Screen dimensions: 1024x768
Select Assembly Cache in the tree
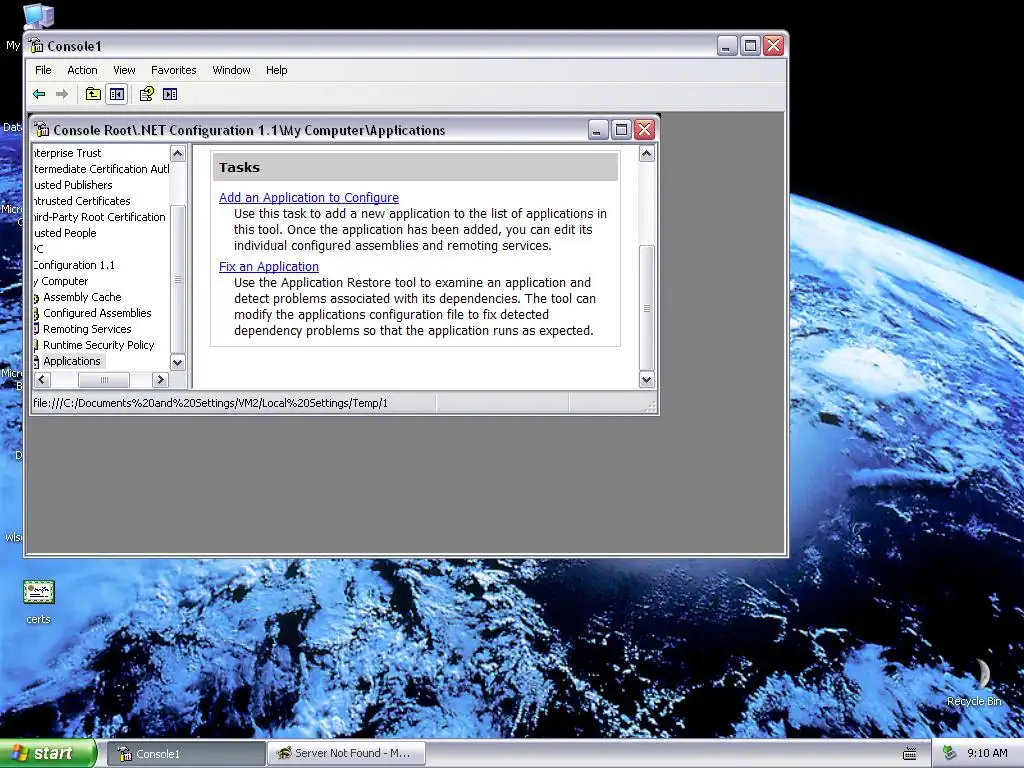(82, 297)
